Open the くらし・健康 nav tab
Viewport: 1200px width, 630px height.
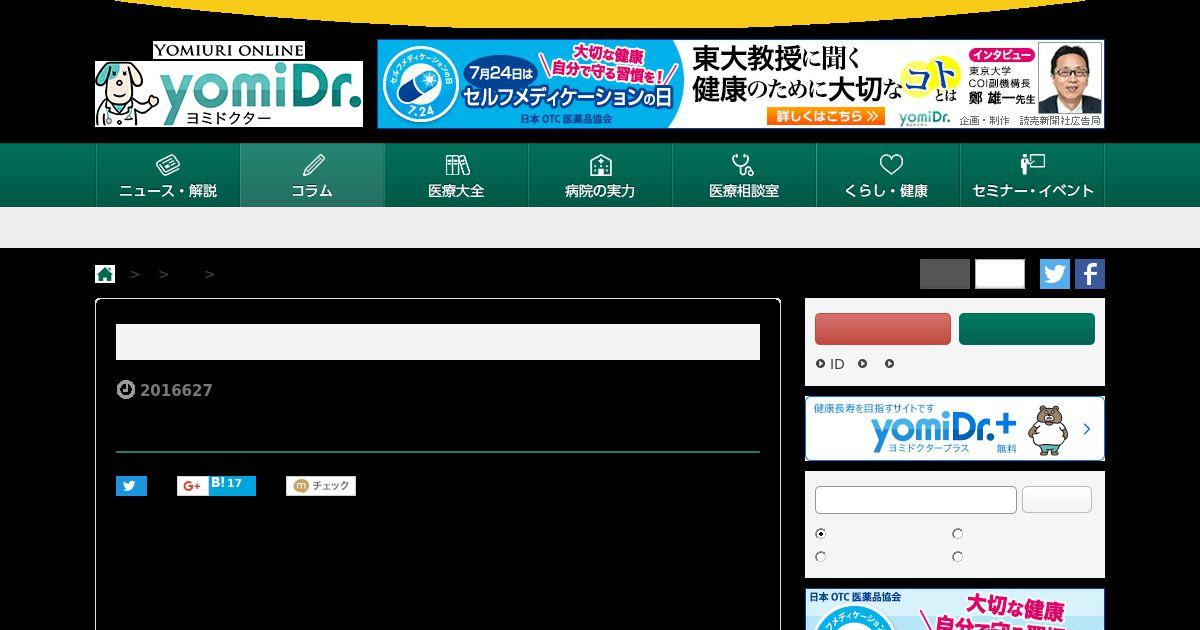click(x=888, y=175)
